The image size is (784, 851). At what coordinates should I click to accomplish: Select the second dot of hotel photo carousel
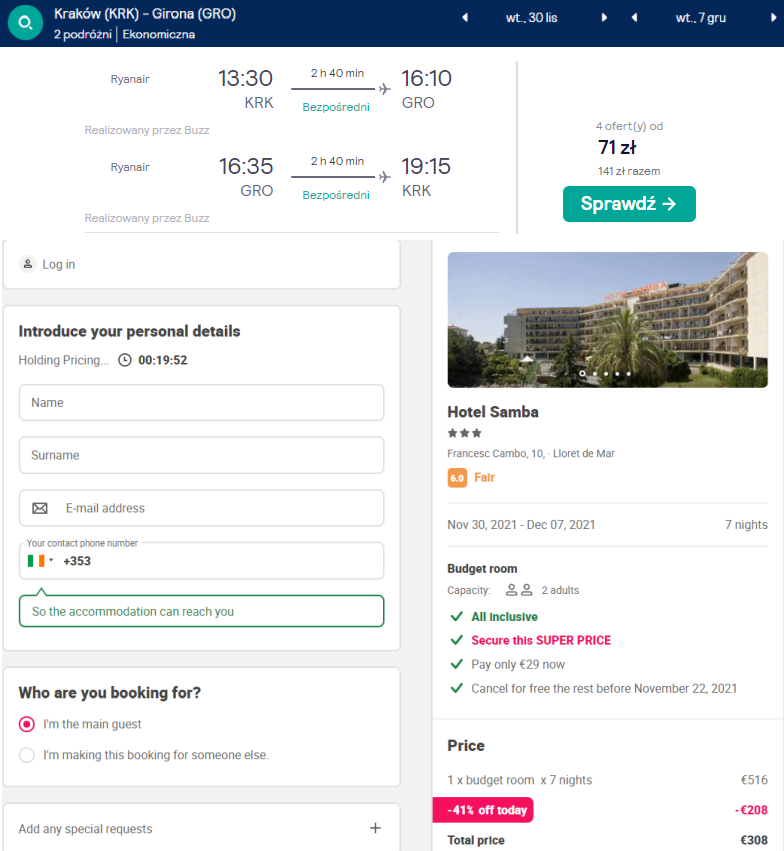[595, 374]
